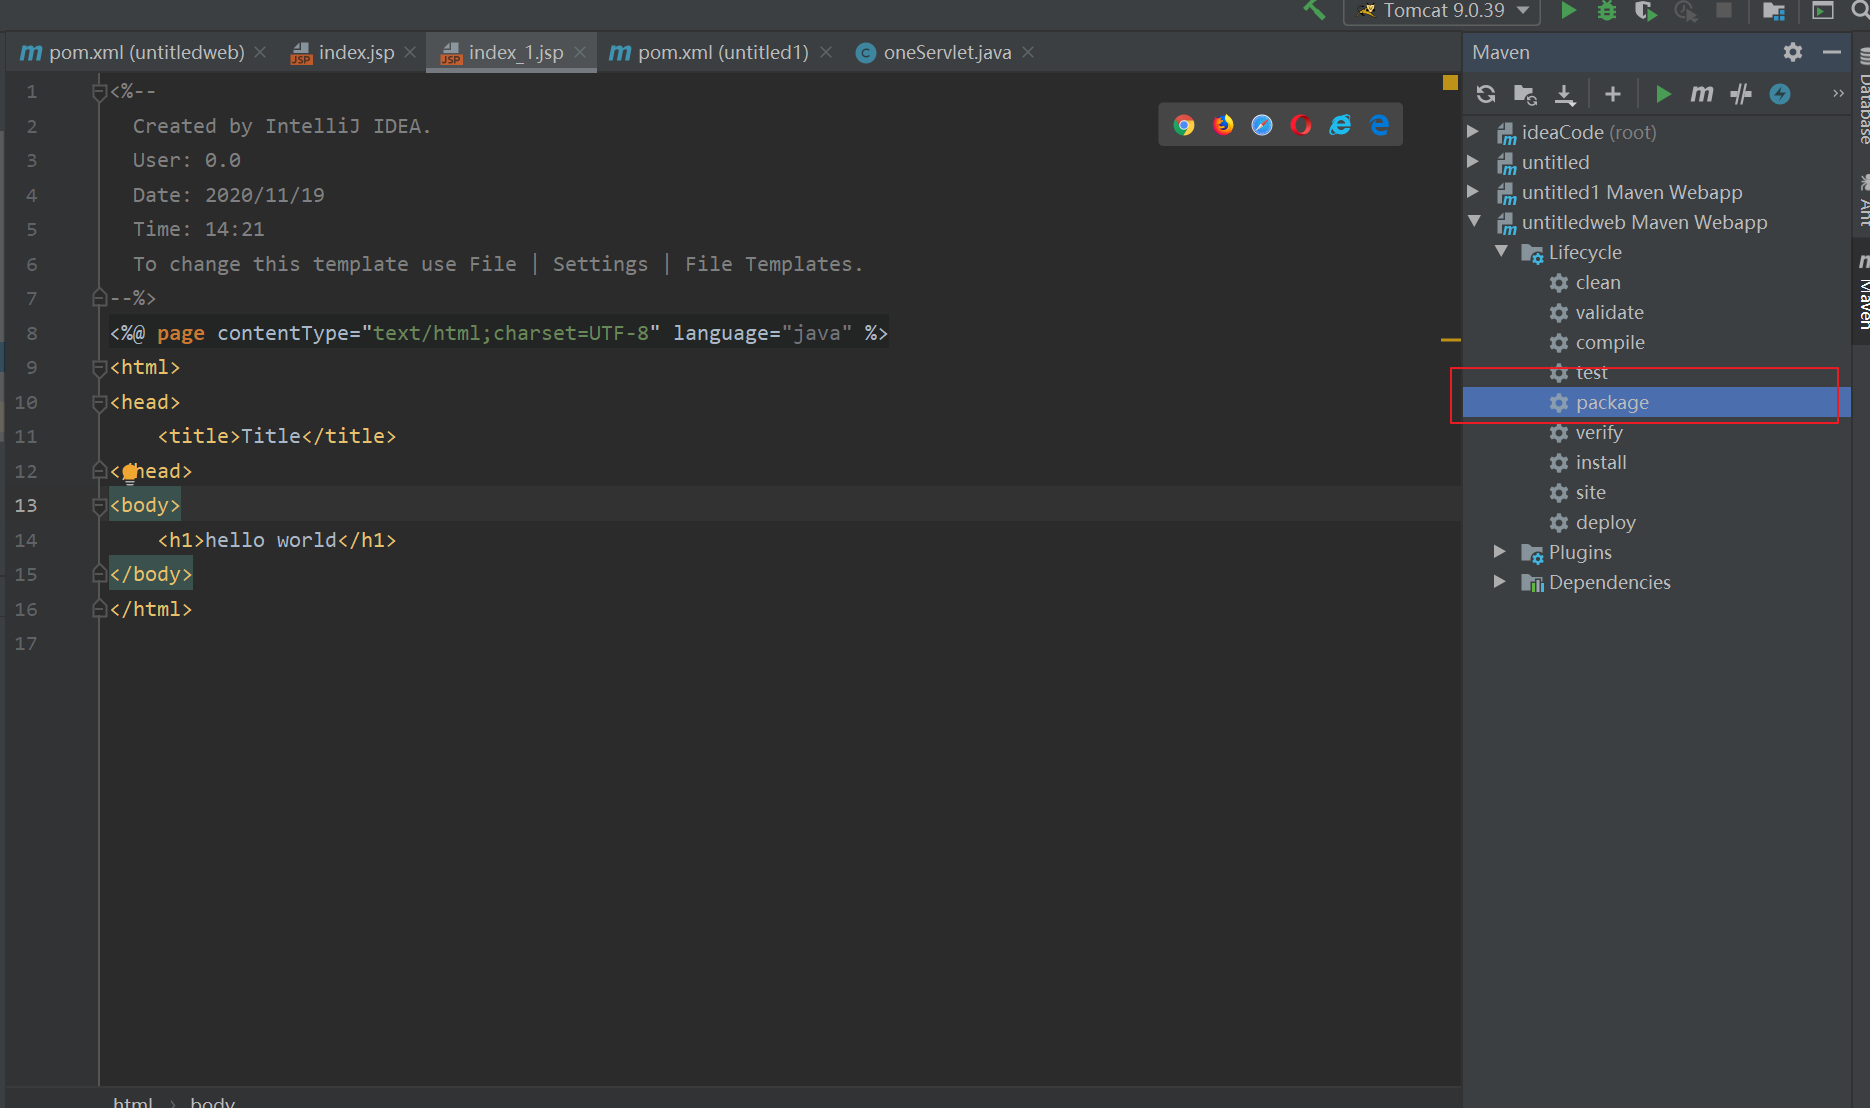Select the test lifecycle goal
The image size is (1870, 1108).
[1591, 372]
